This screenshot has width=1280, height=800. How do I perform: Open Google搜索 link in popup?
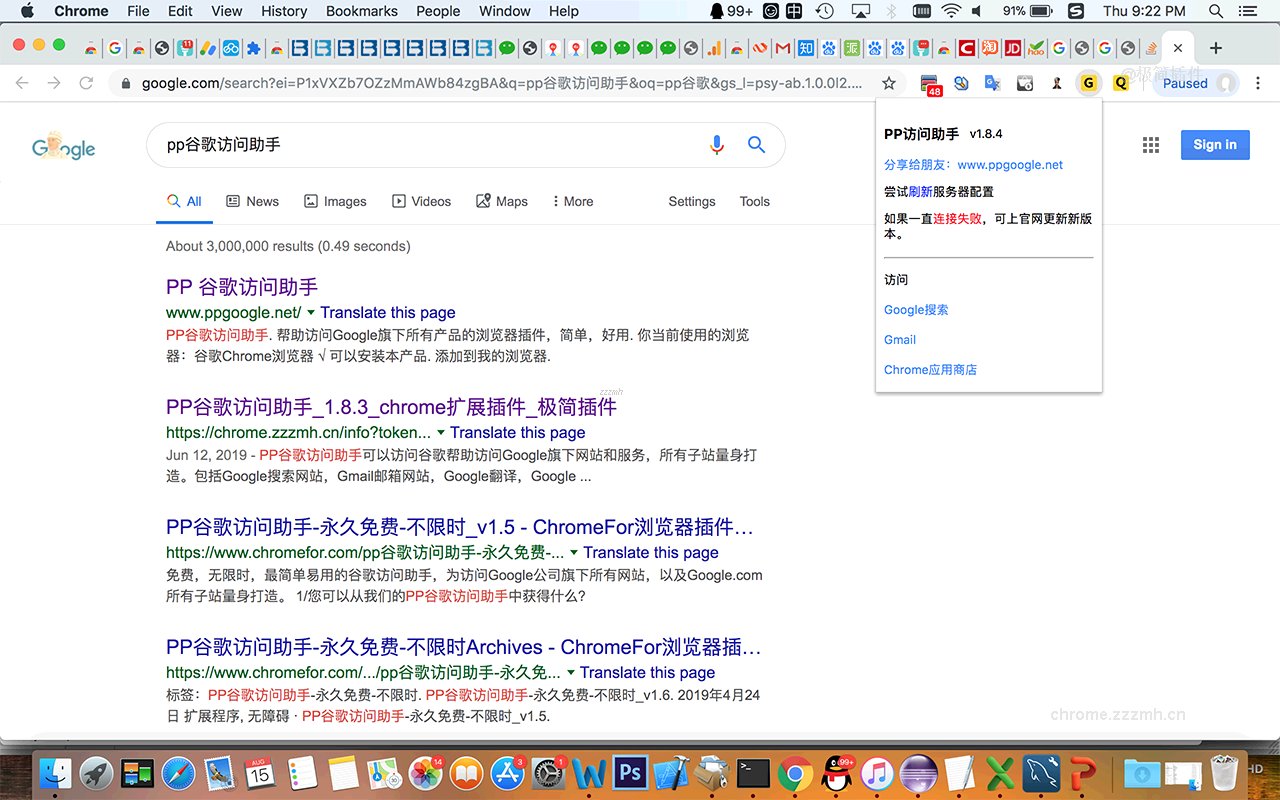(916, 310)
